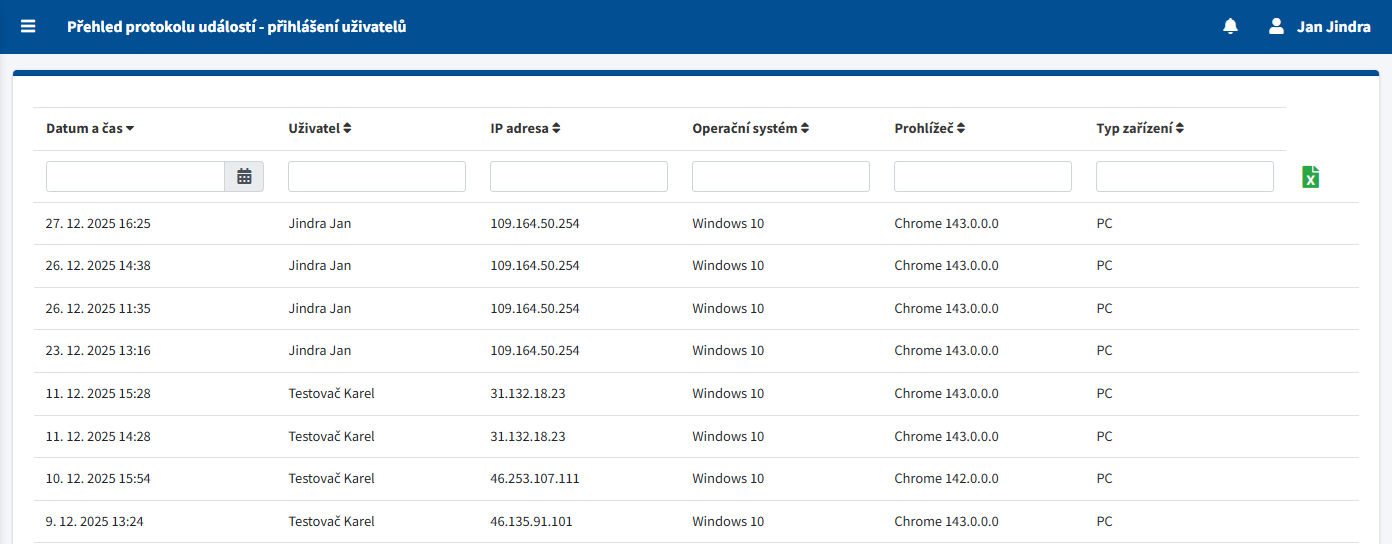1392x544 pixels.
Task: Sort by Datum a čas column
Action: (90, 129)
